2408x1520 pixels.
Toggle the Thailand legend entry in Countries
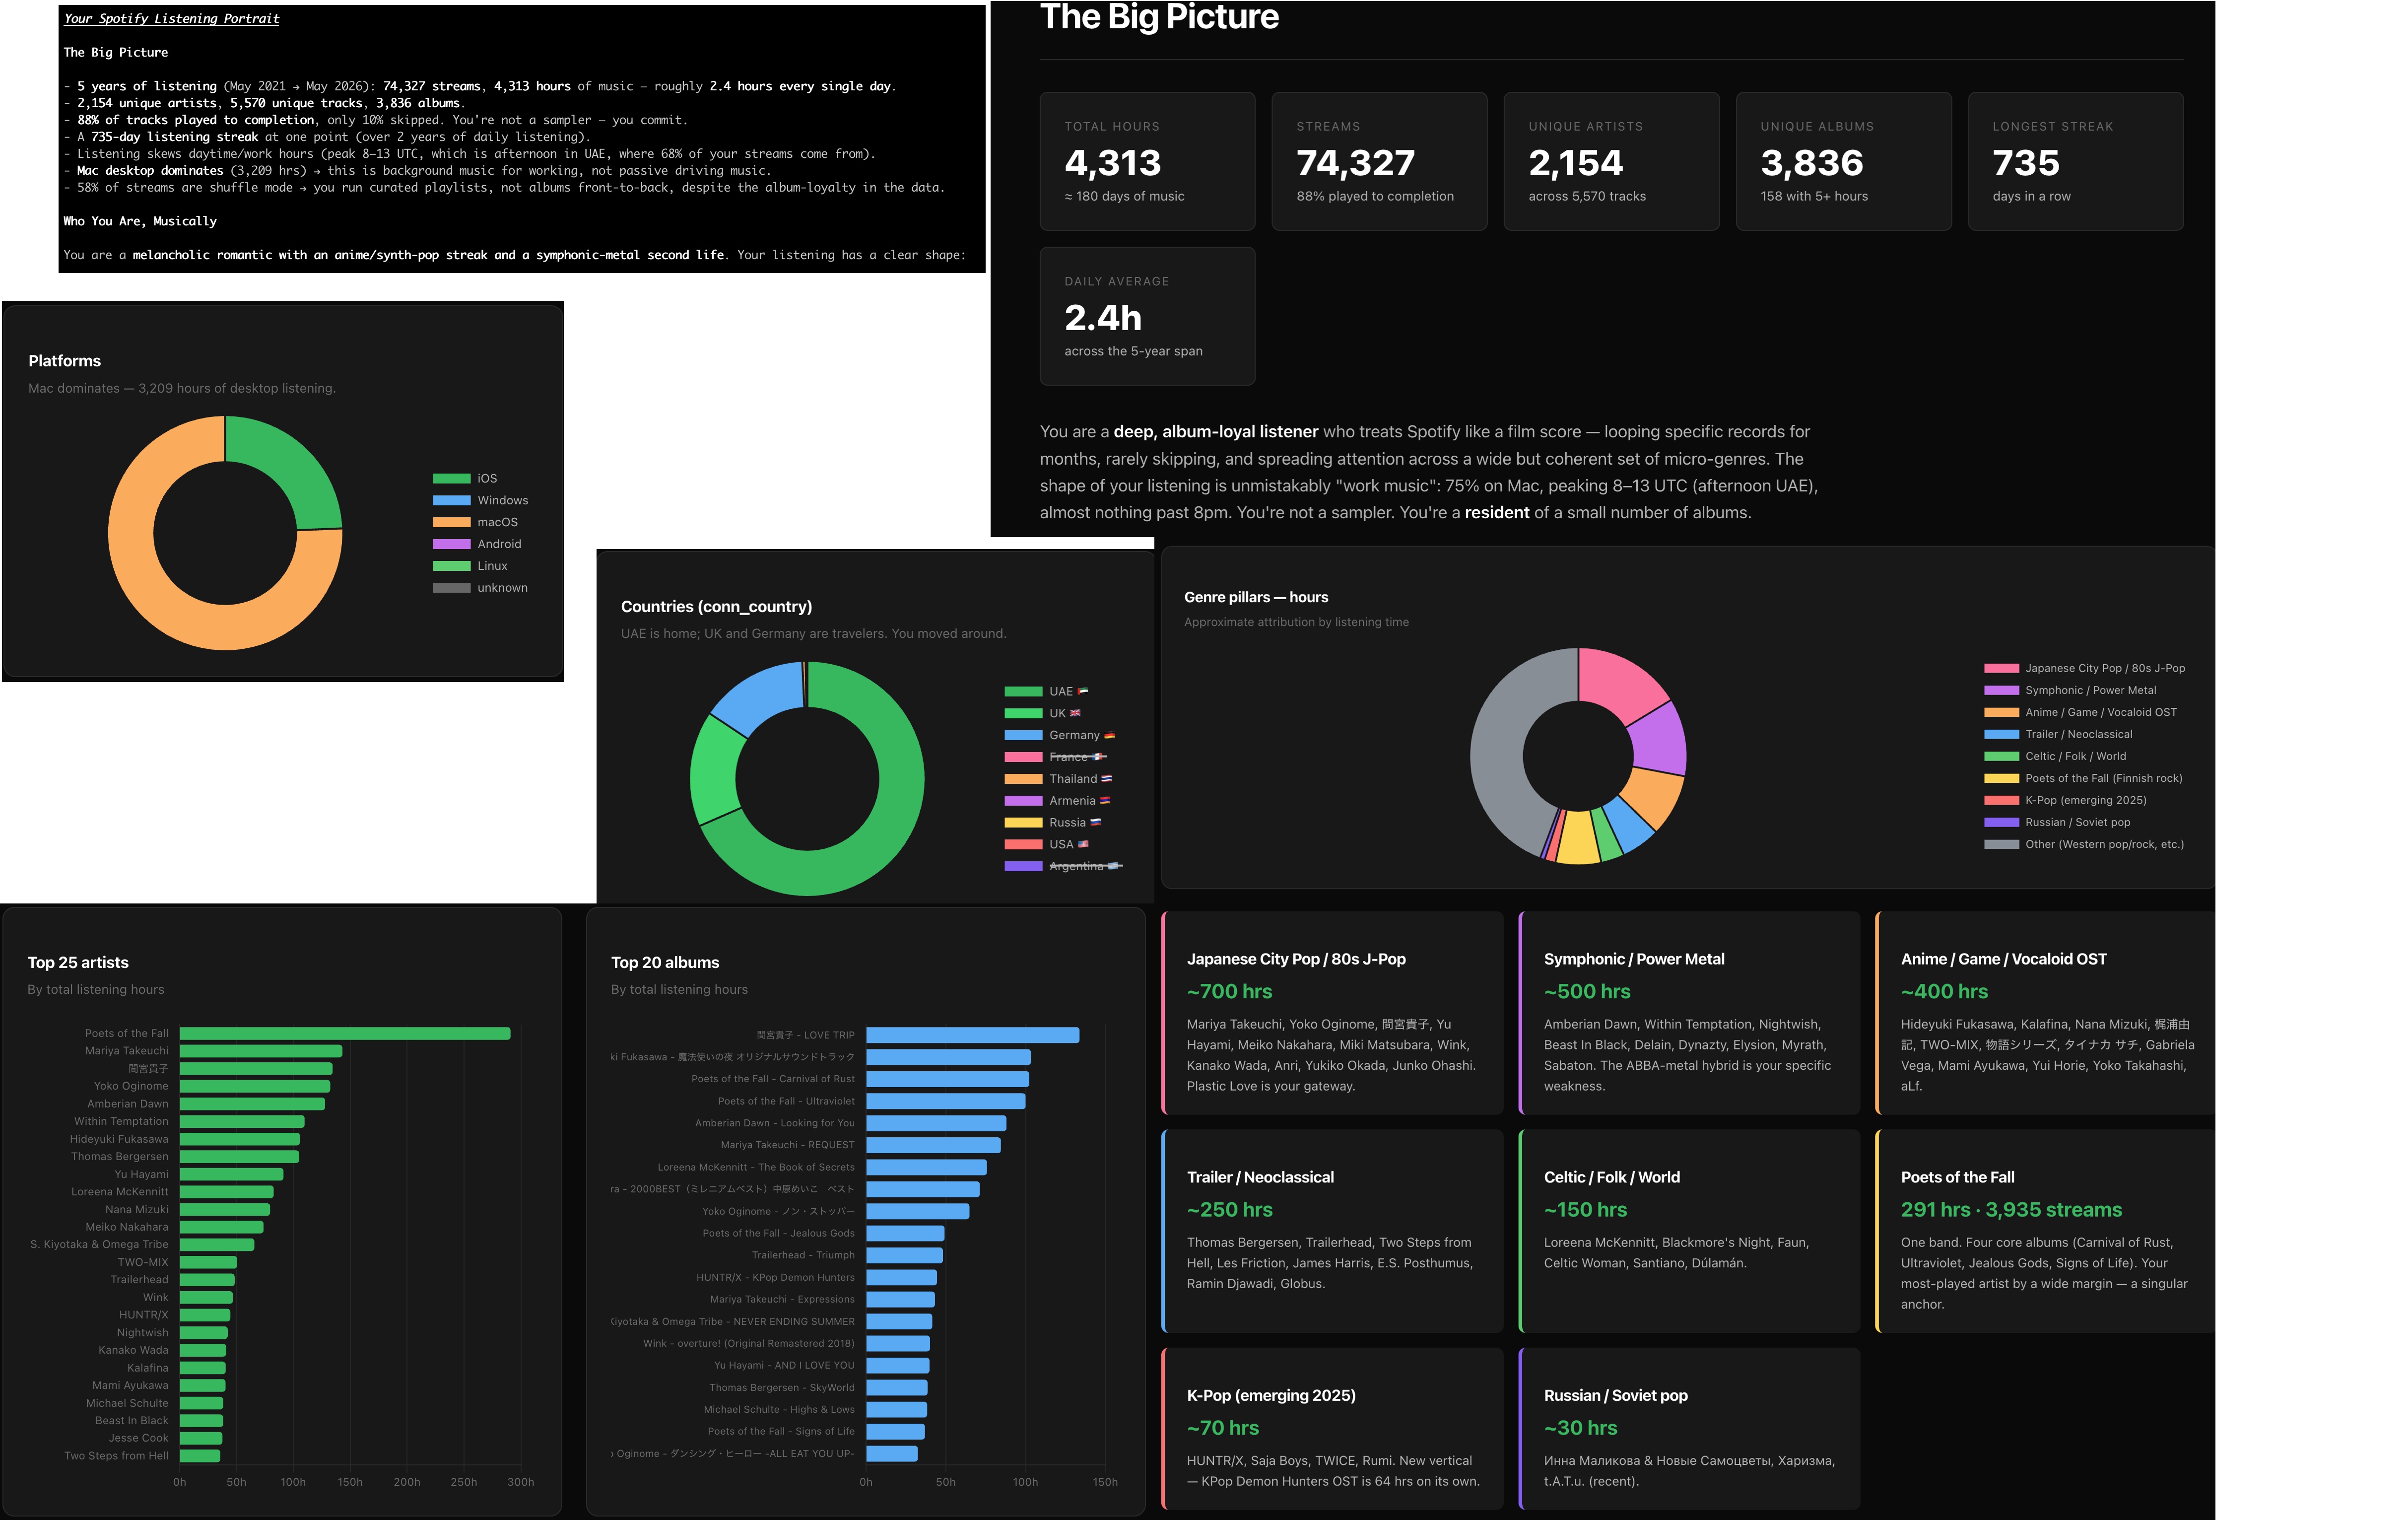click(x=1058, y=779)
